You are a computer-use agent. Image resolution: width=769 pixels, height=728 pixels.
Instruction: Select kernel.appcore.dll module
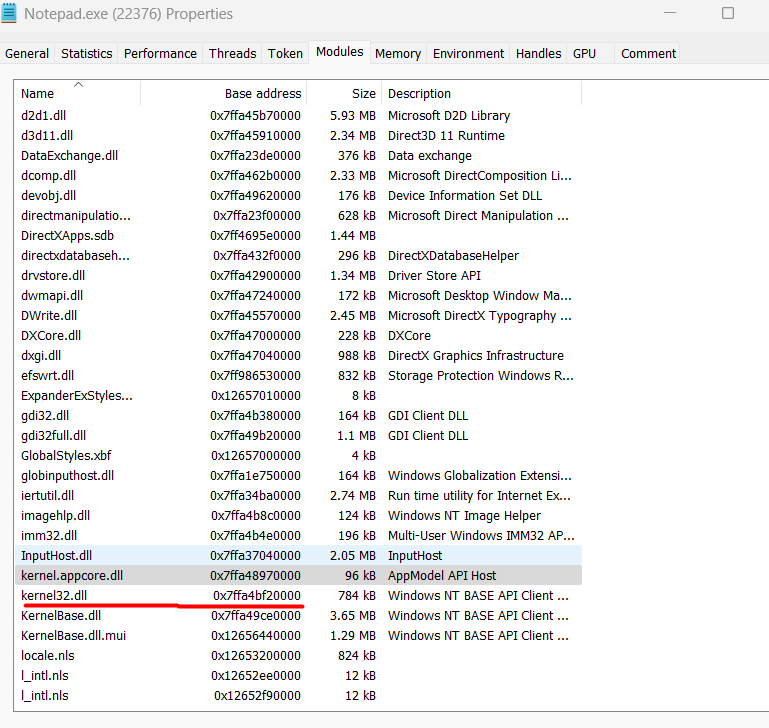(299, 576)
